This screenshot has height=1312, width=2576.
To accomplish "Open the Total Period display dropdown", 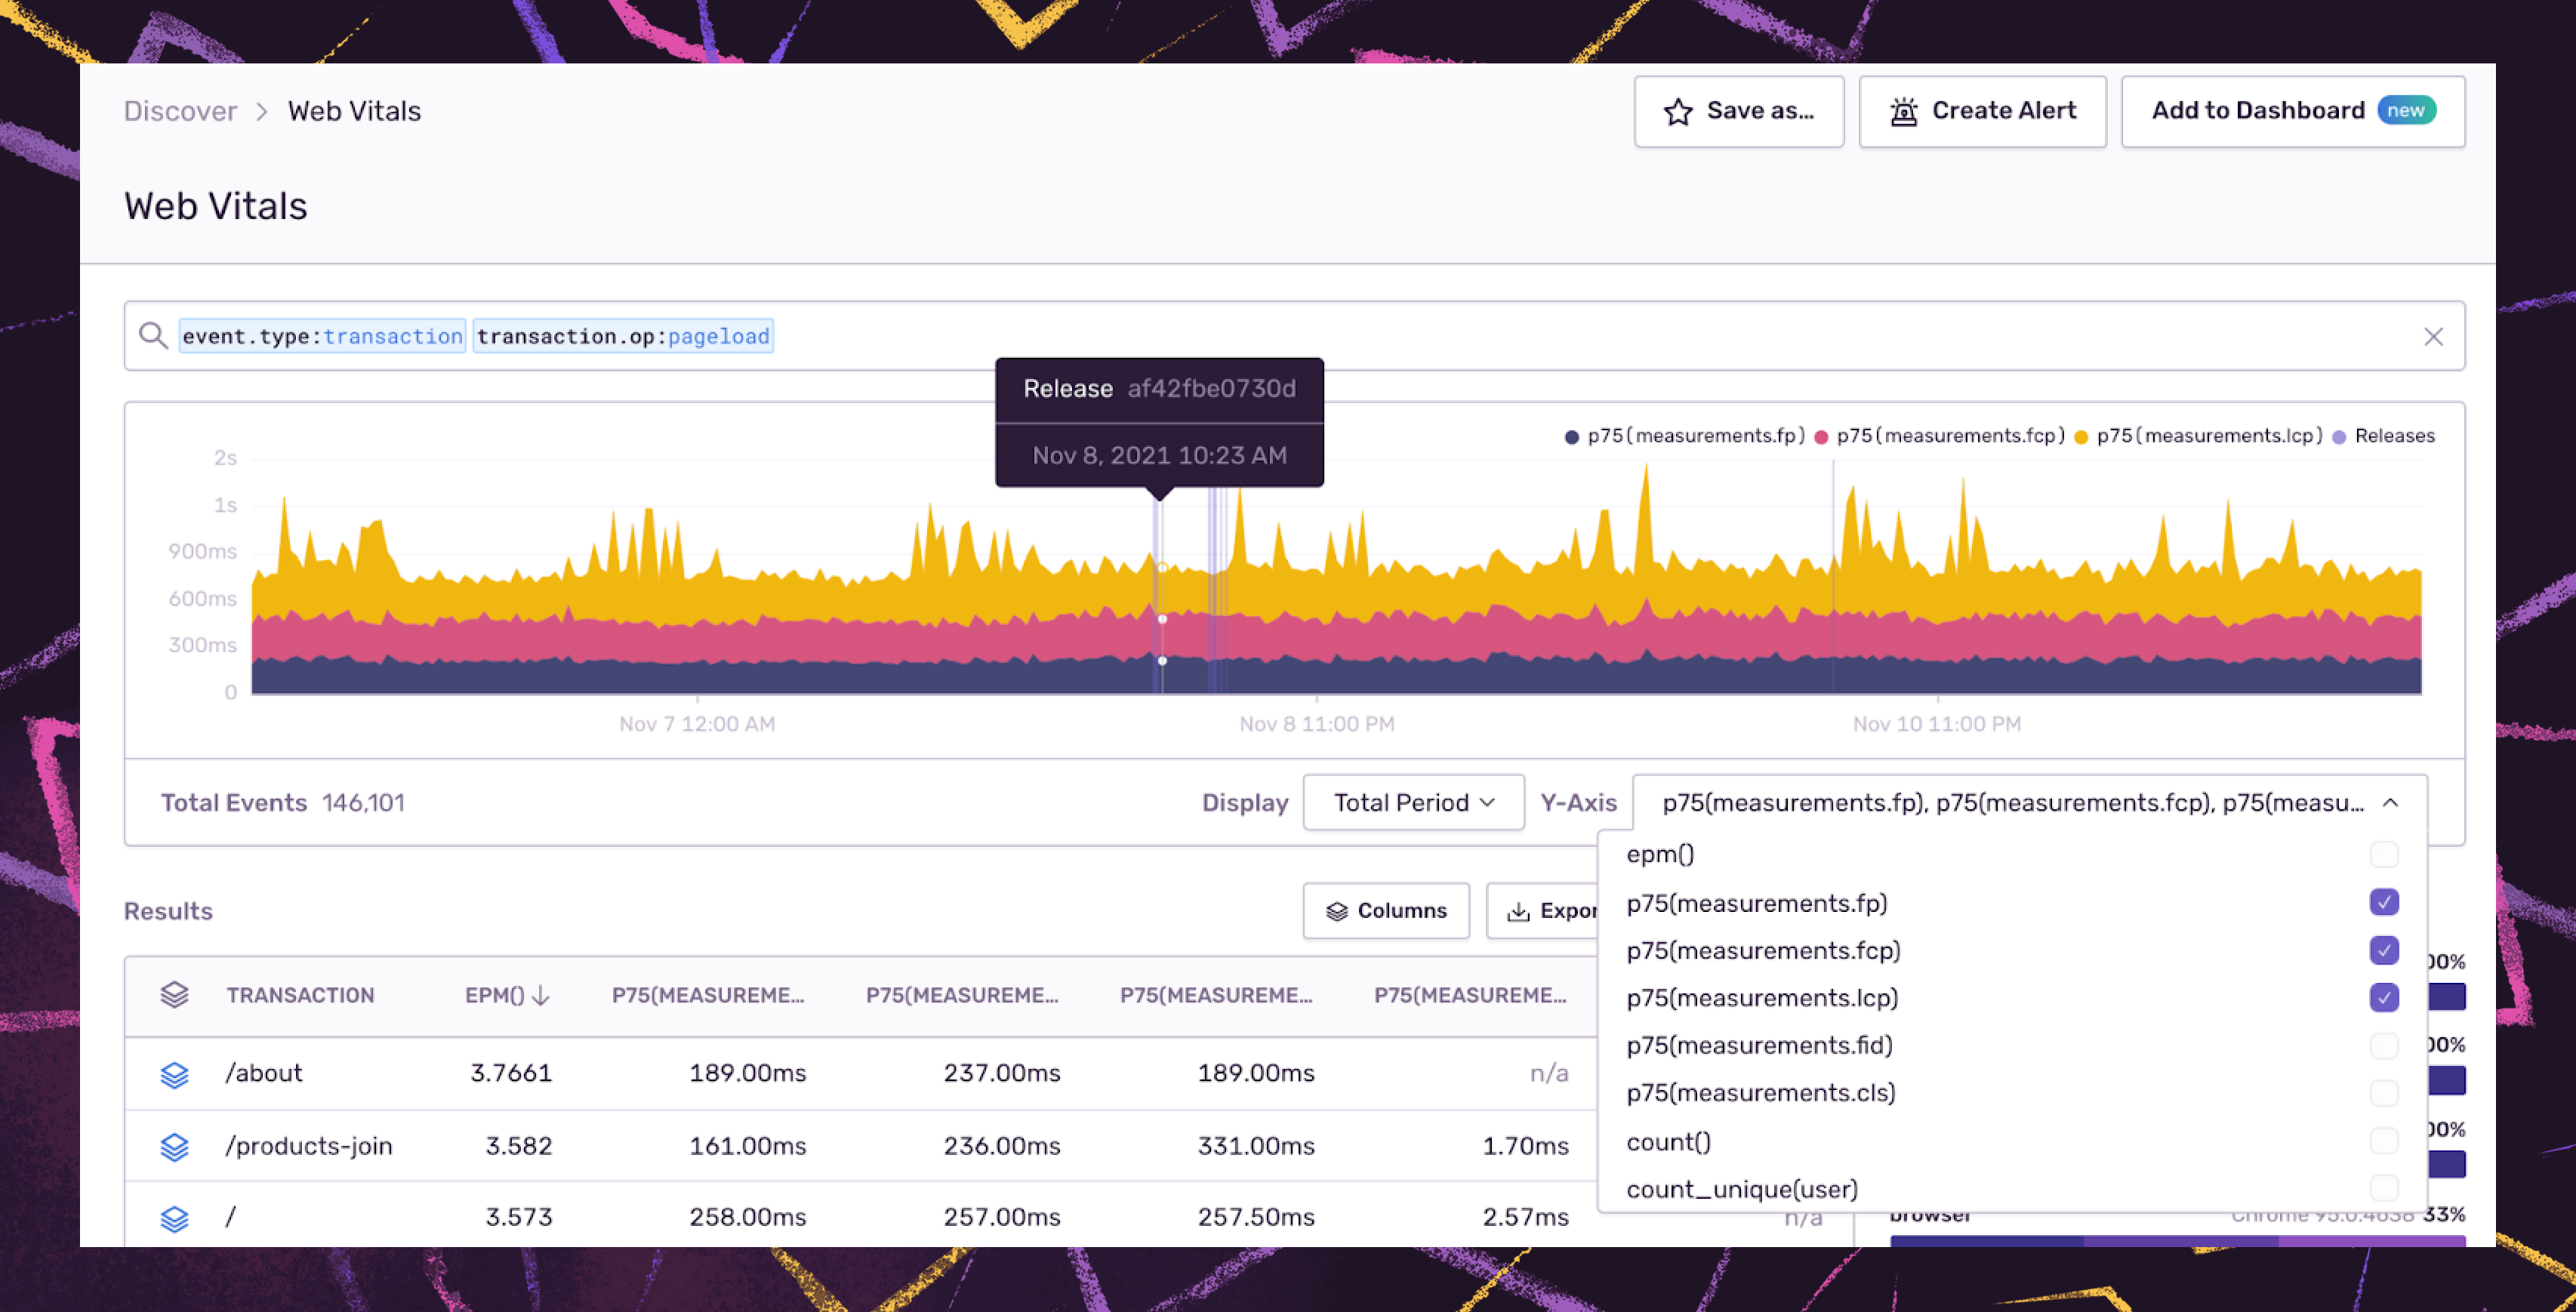I will [1413, 803].
